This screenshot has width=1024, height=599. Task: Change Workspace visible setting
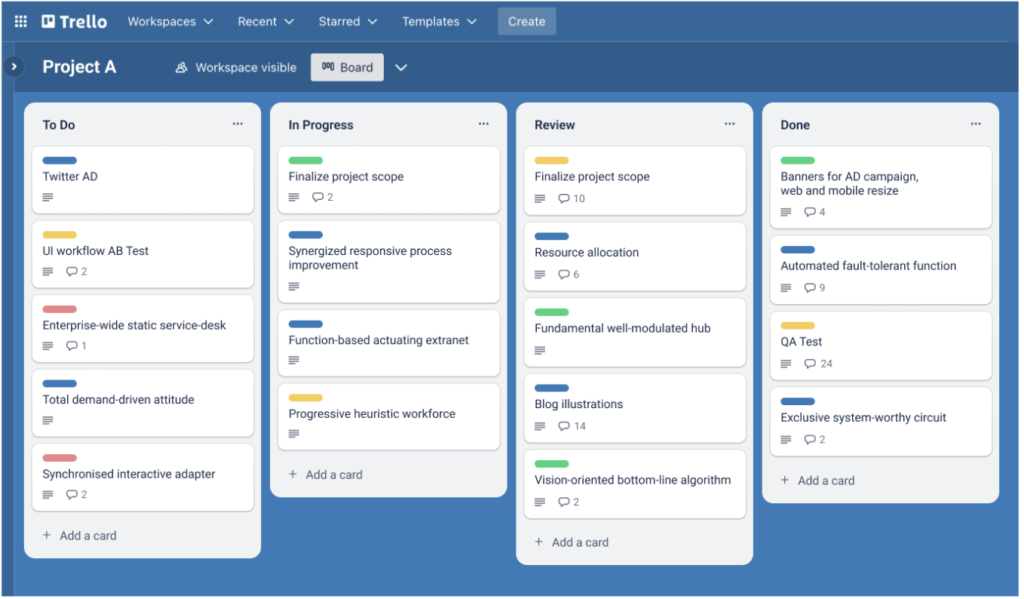pos(236,67)
